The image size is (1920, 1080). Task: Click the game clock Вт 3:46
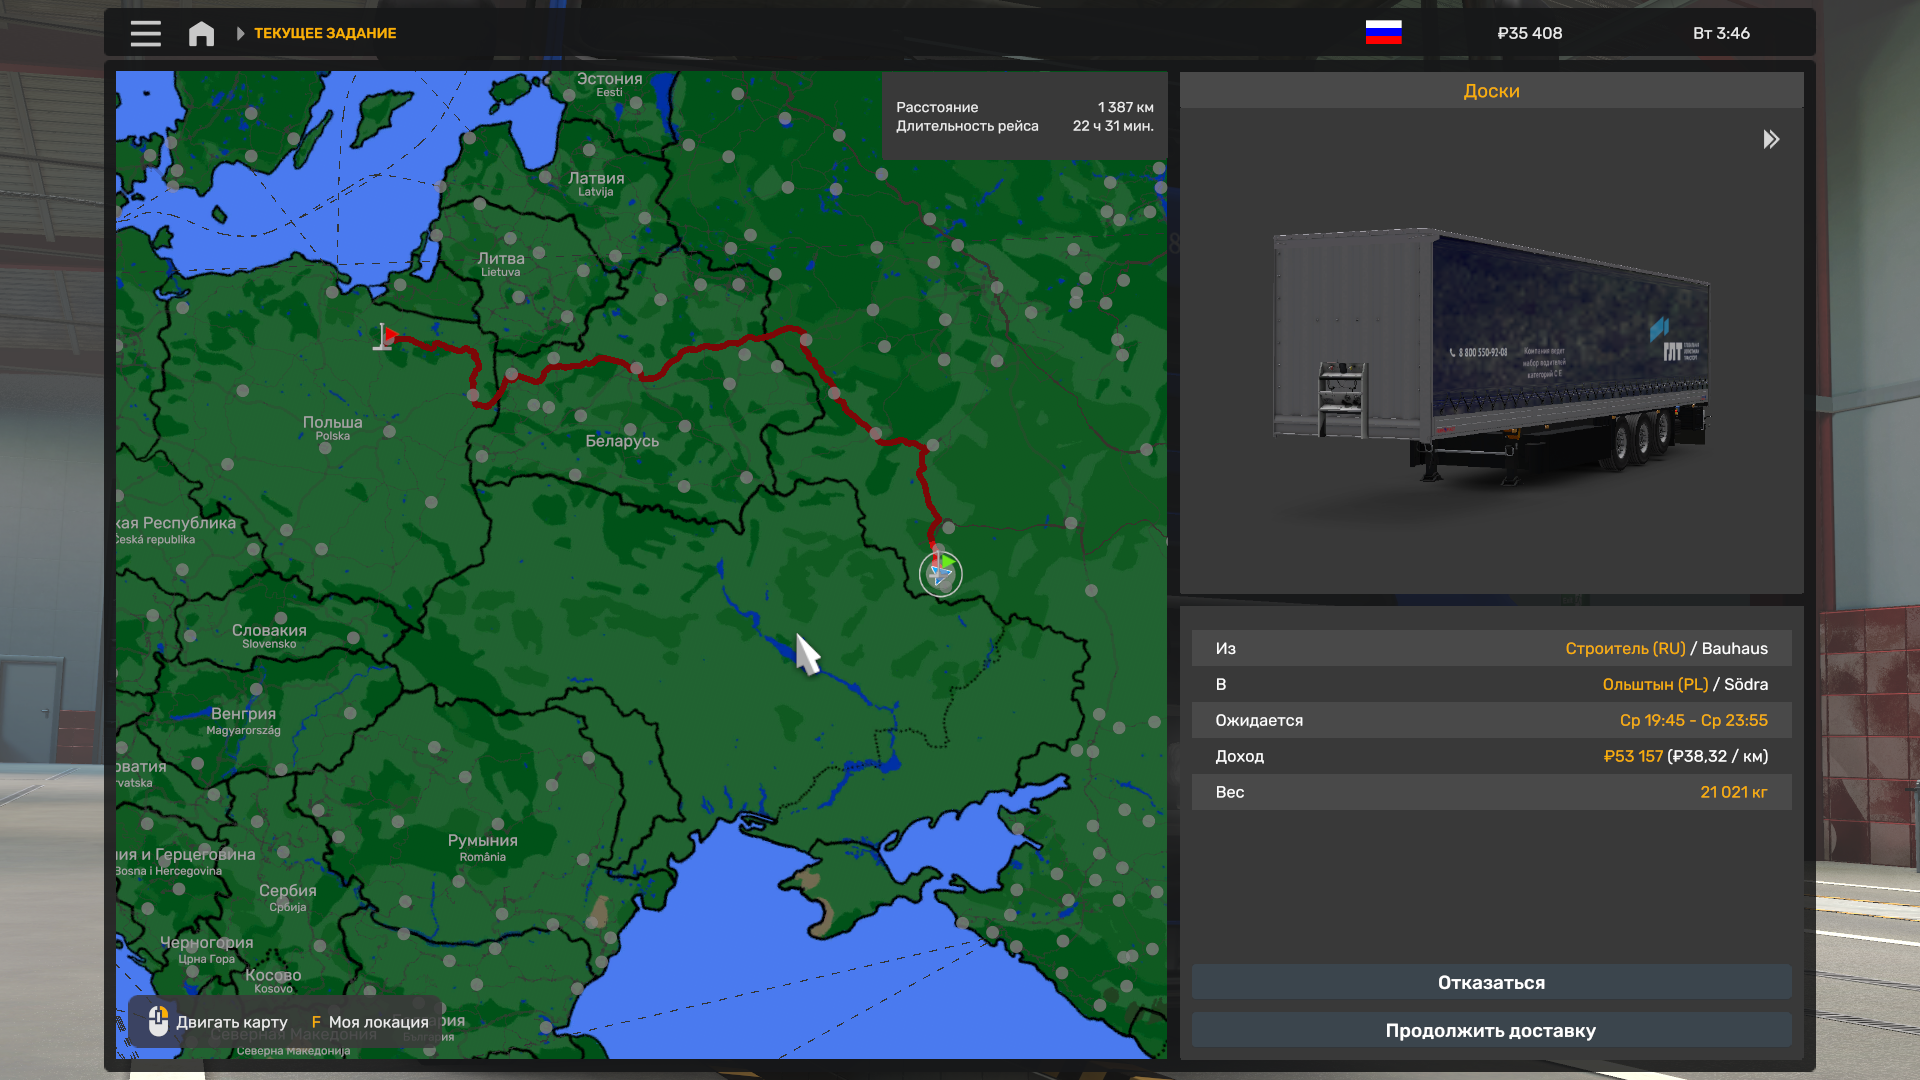click(x=1721, y=33)
